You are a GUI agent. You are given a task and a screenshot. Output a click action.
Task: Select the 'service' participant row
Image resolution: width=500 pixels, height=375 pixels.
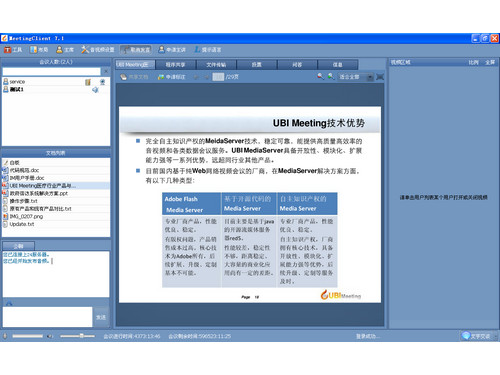56,82
